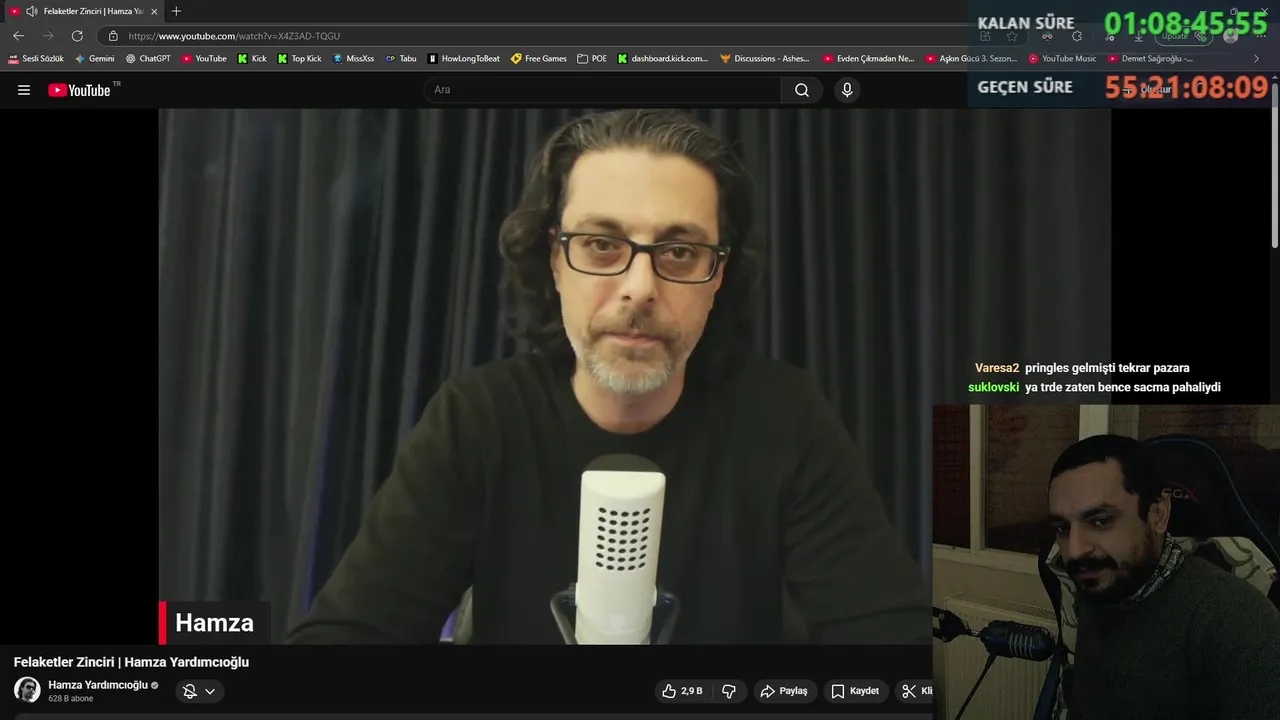Click the YouTube search magnifier button
The height and width of the screenshot is (720, 1280).
802,90
